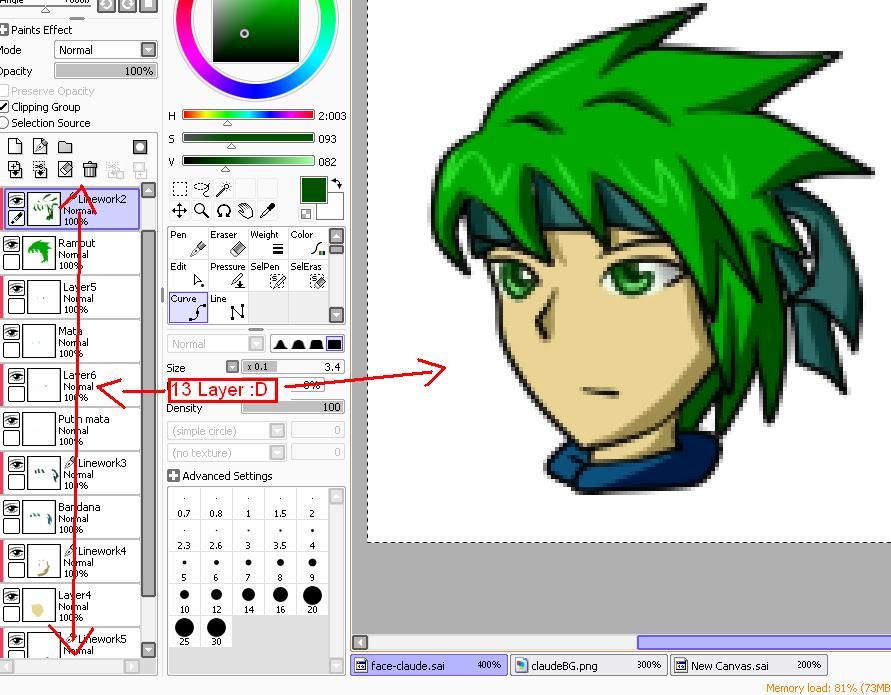Click the Delete Layer trash icon
The image size is (891, 695).
90,170
